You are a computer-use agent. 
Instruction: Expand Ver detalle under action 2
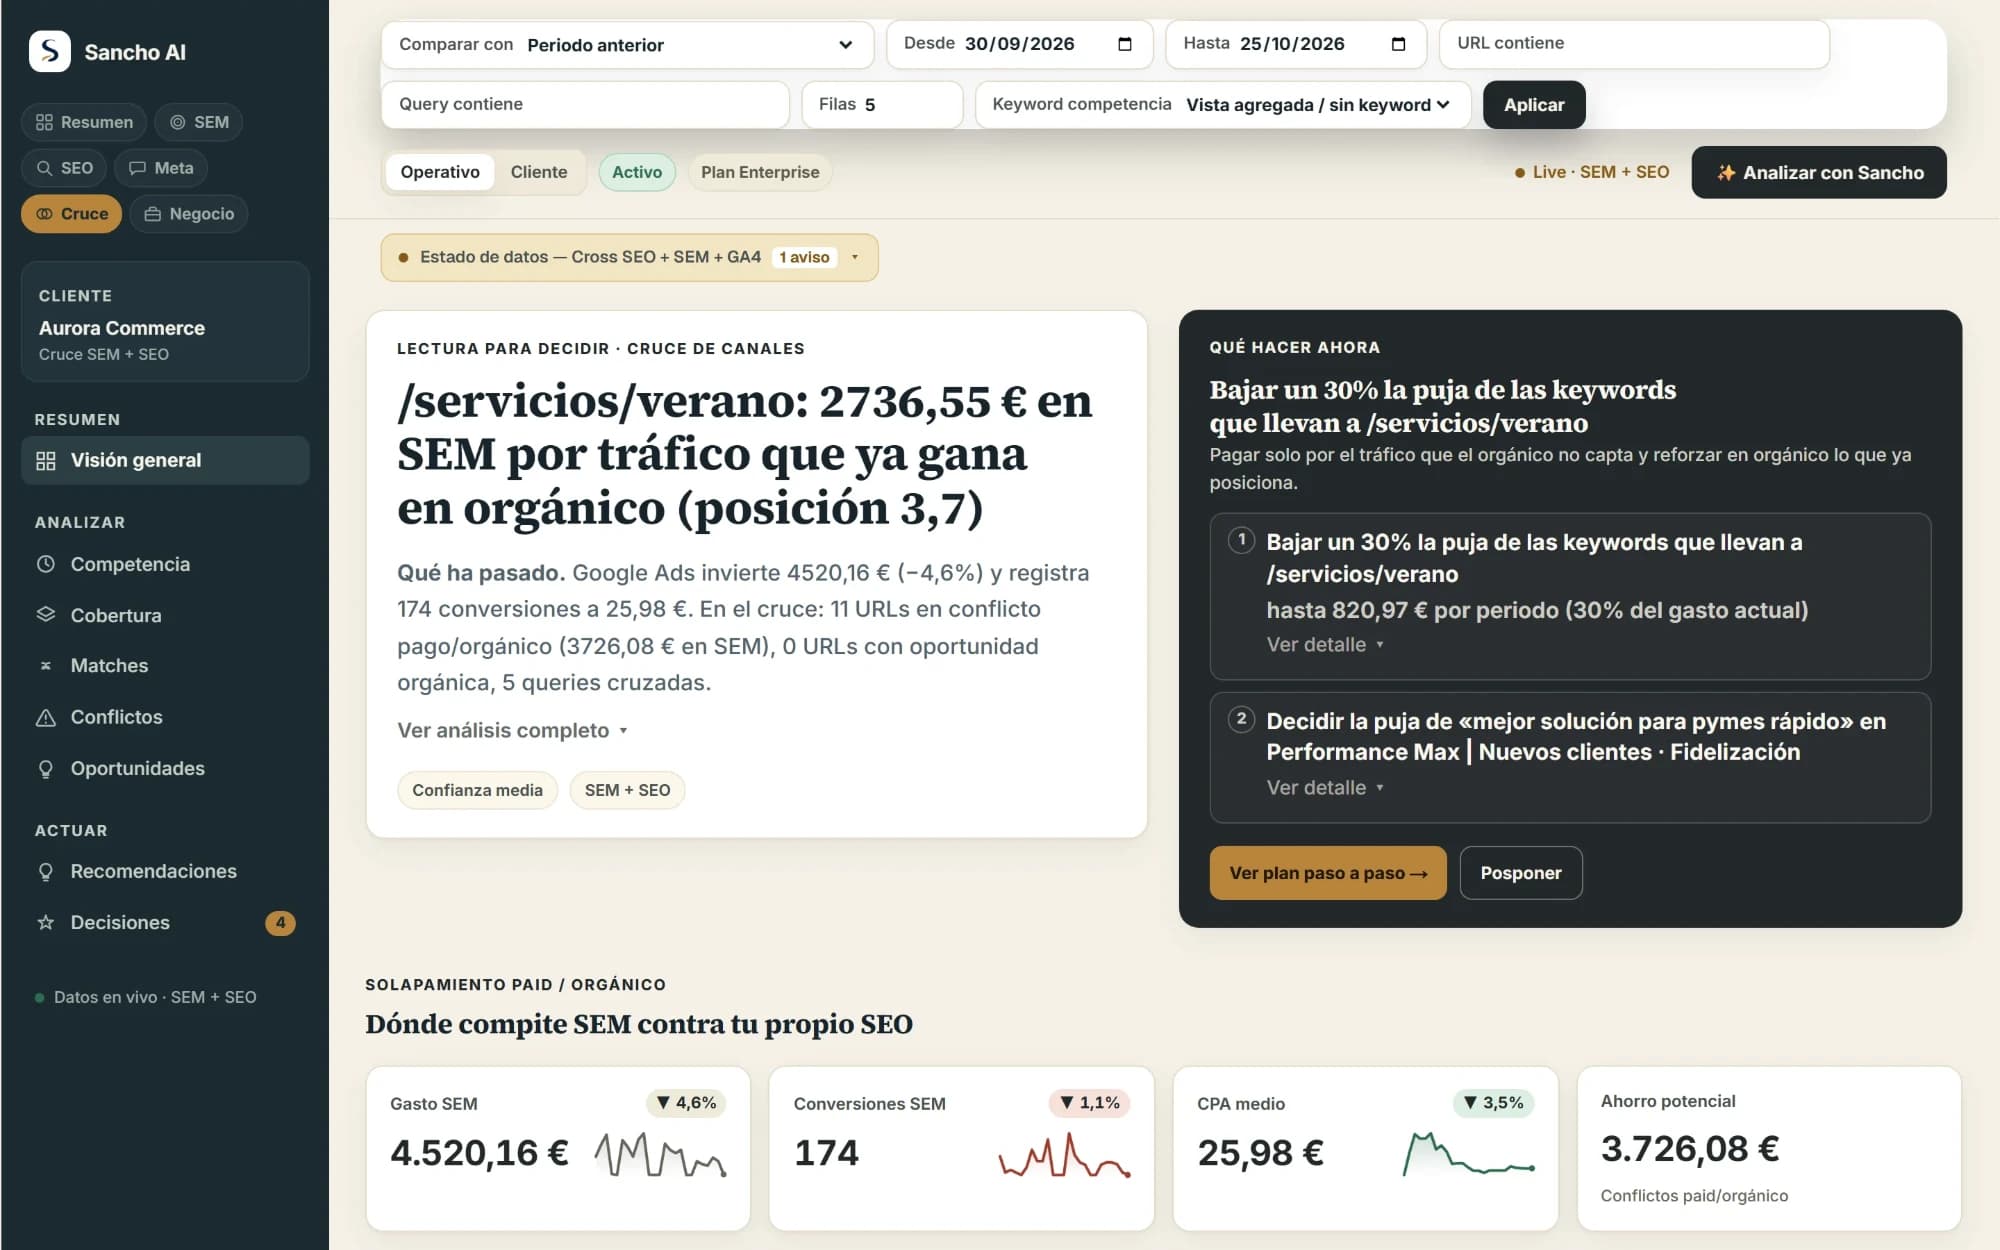1325,788
